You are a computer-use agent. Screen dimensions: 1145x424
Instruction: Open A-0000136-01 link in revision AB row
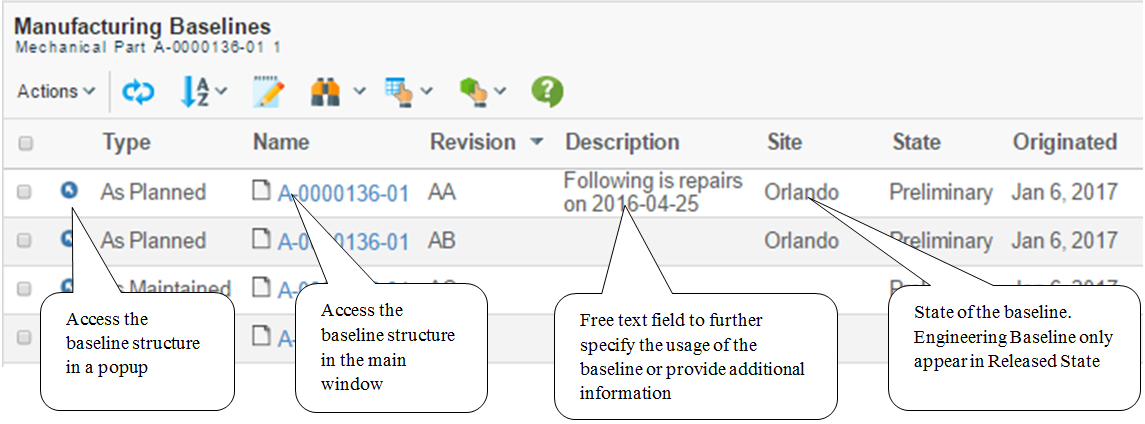click(x=343, y=241)
